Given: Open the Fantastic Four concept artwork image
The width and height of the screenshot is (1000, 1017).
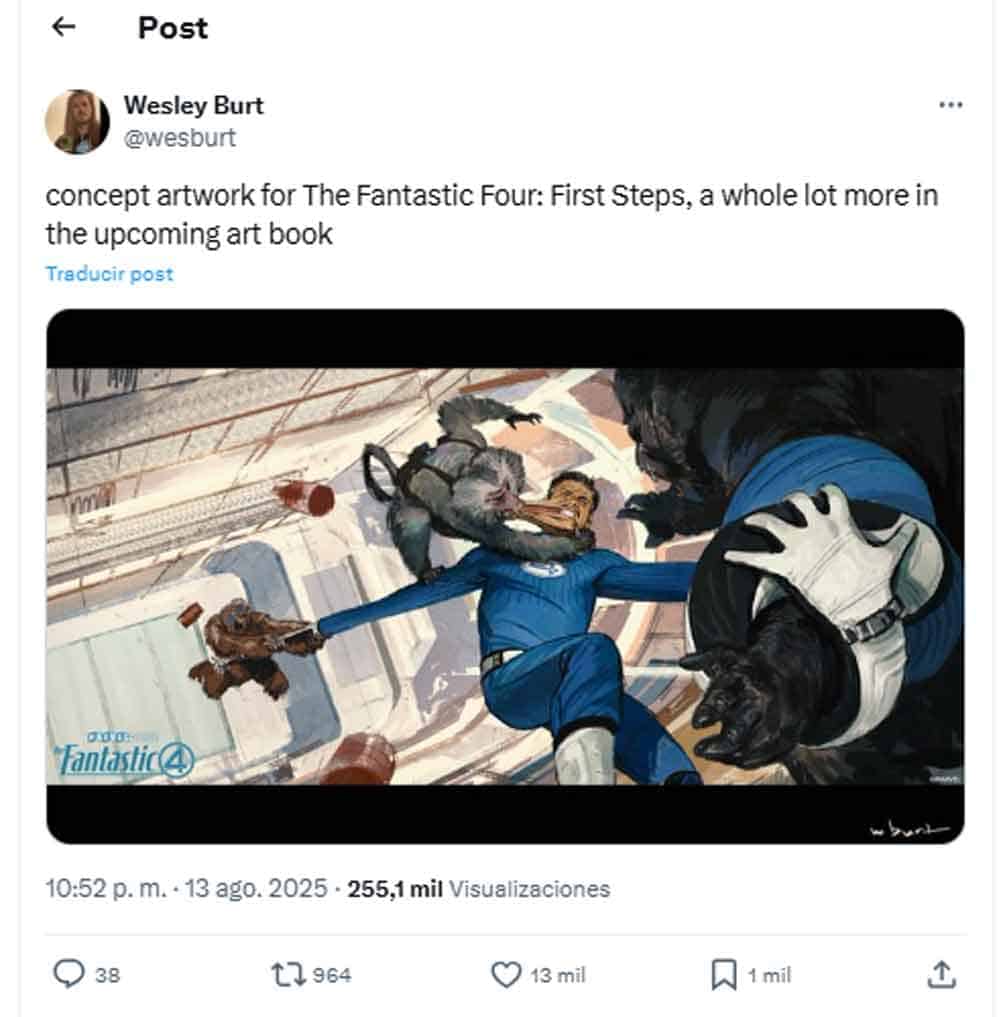Looking at the screenshot, I should coord(505,576).
